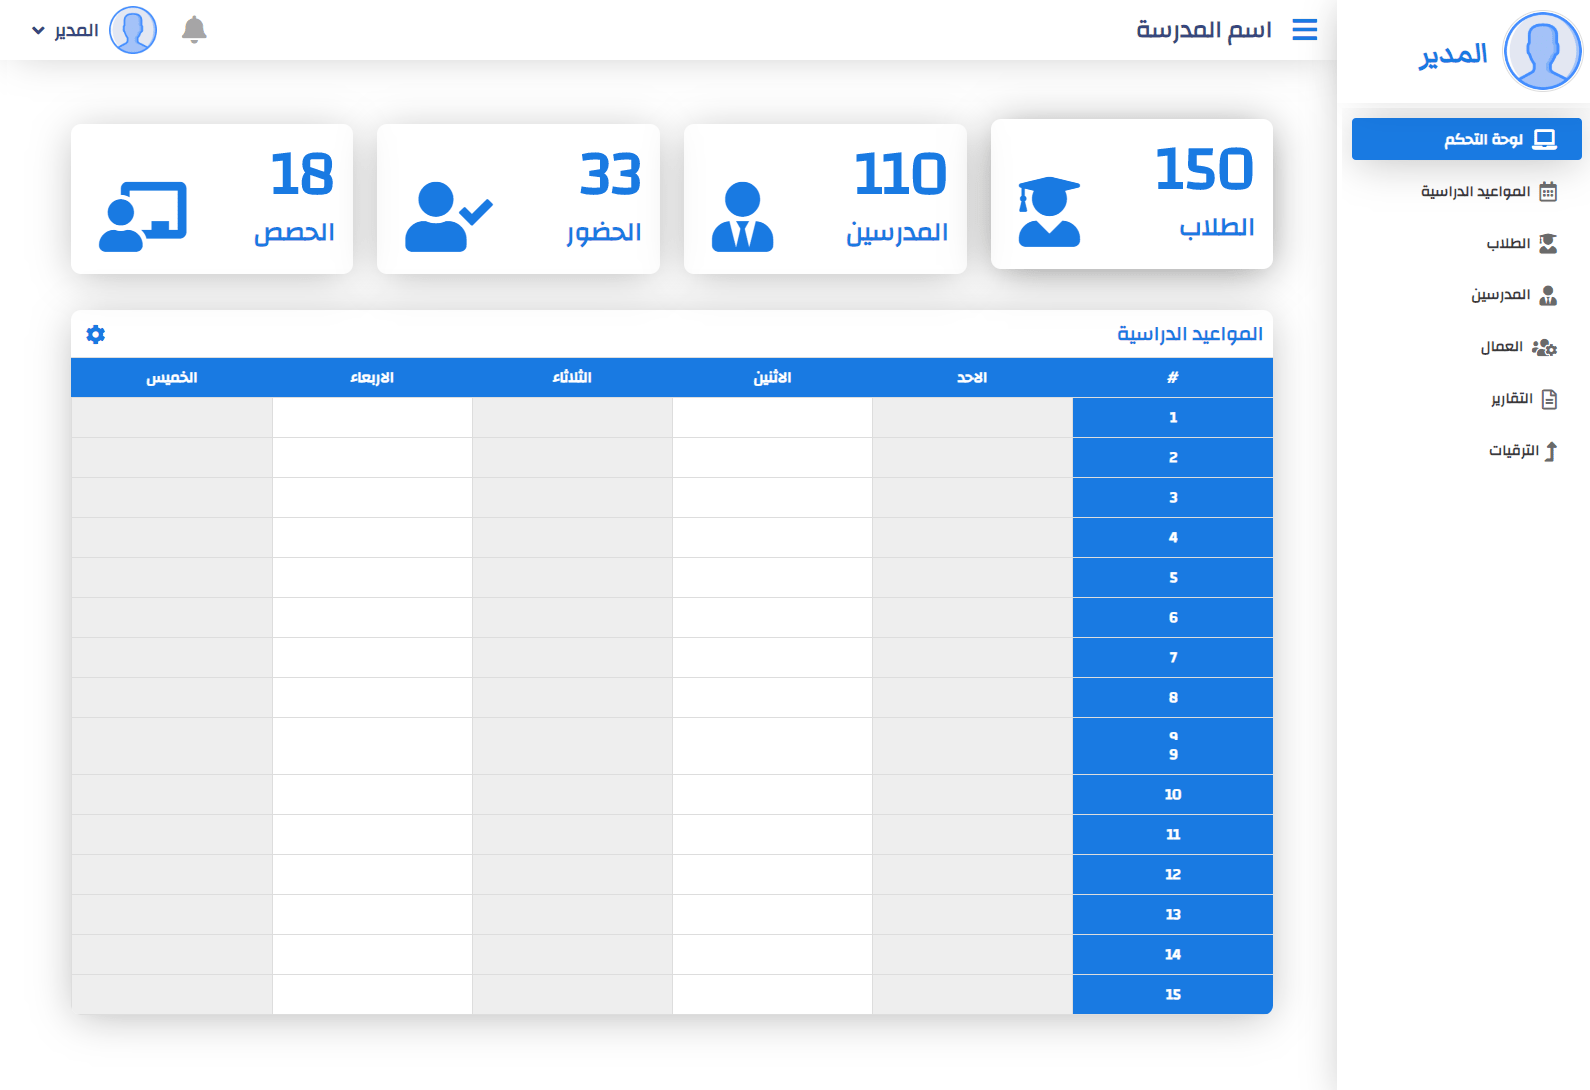
Task: Select المدرسين in the sidebar menu
Action: click(x=1513, y=295)
